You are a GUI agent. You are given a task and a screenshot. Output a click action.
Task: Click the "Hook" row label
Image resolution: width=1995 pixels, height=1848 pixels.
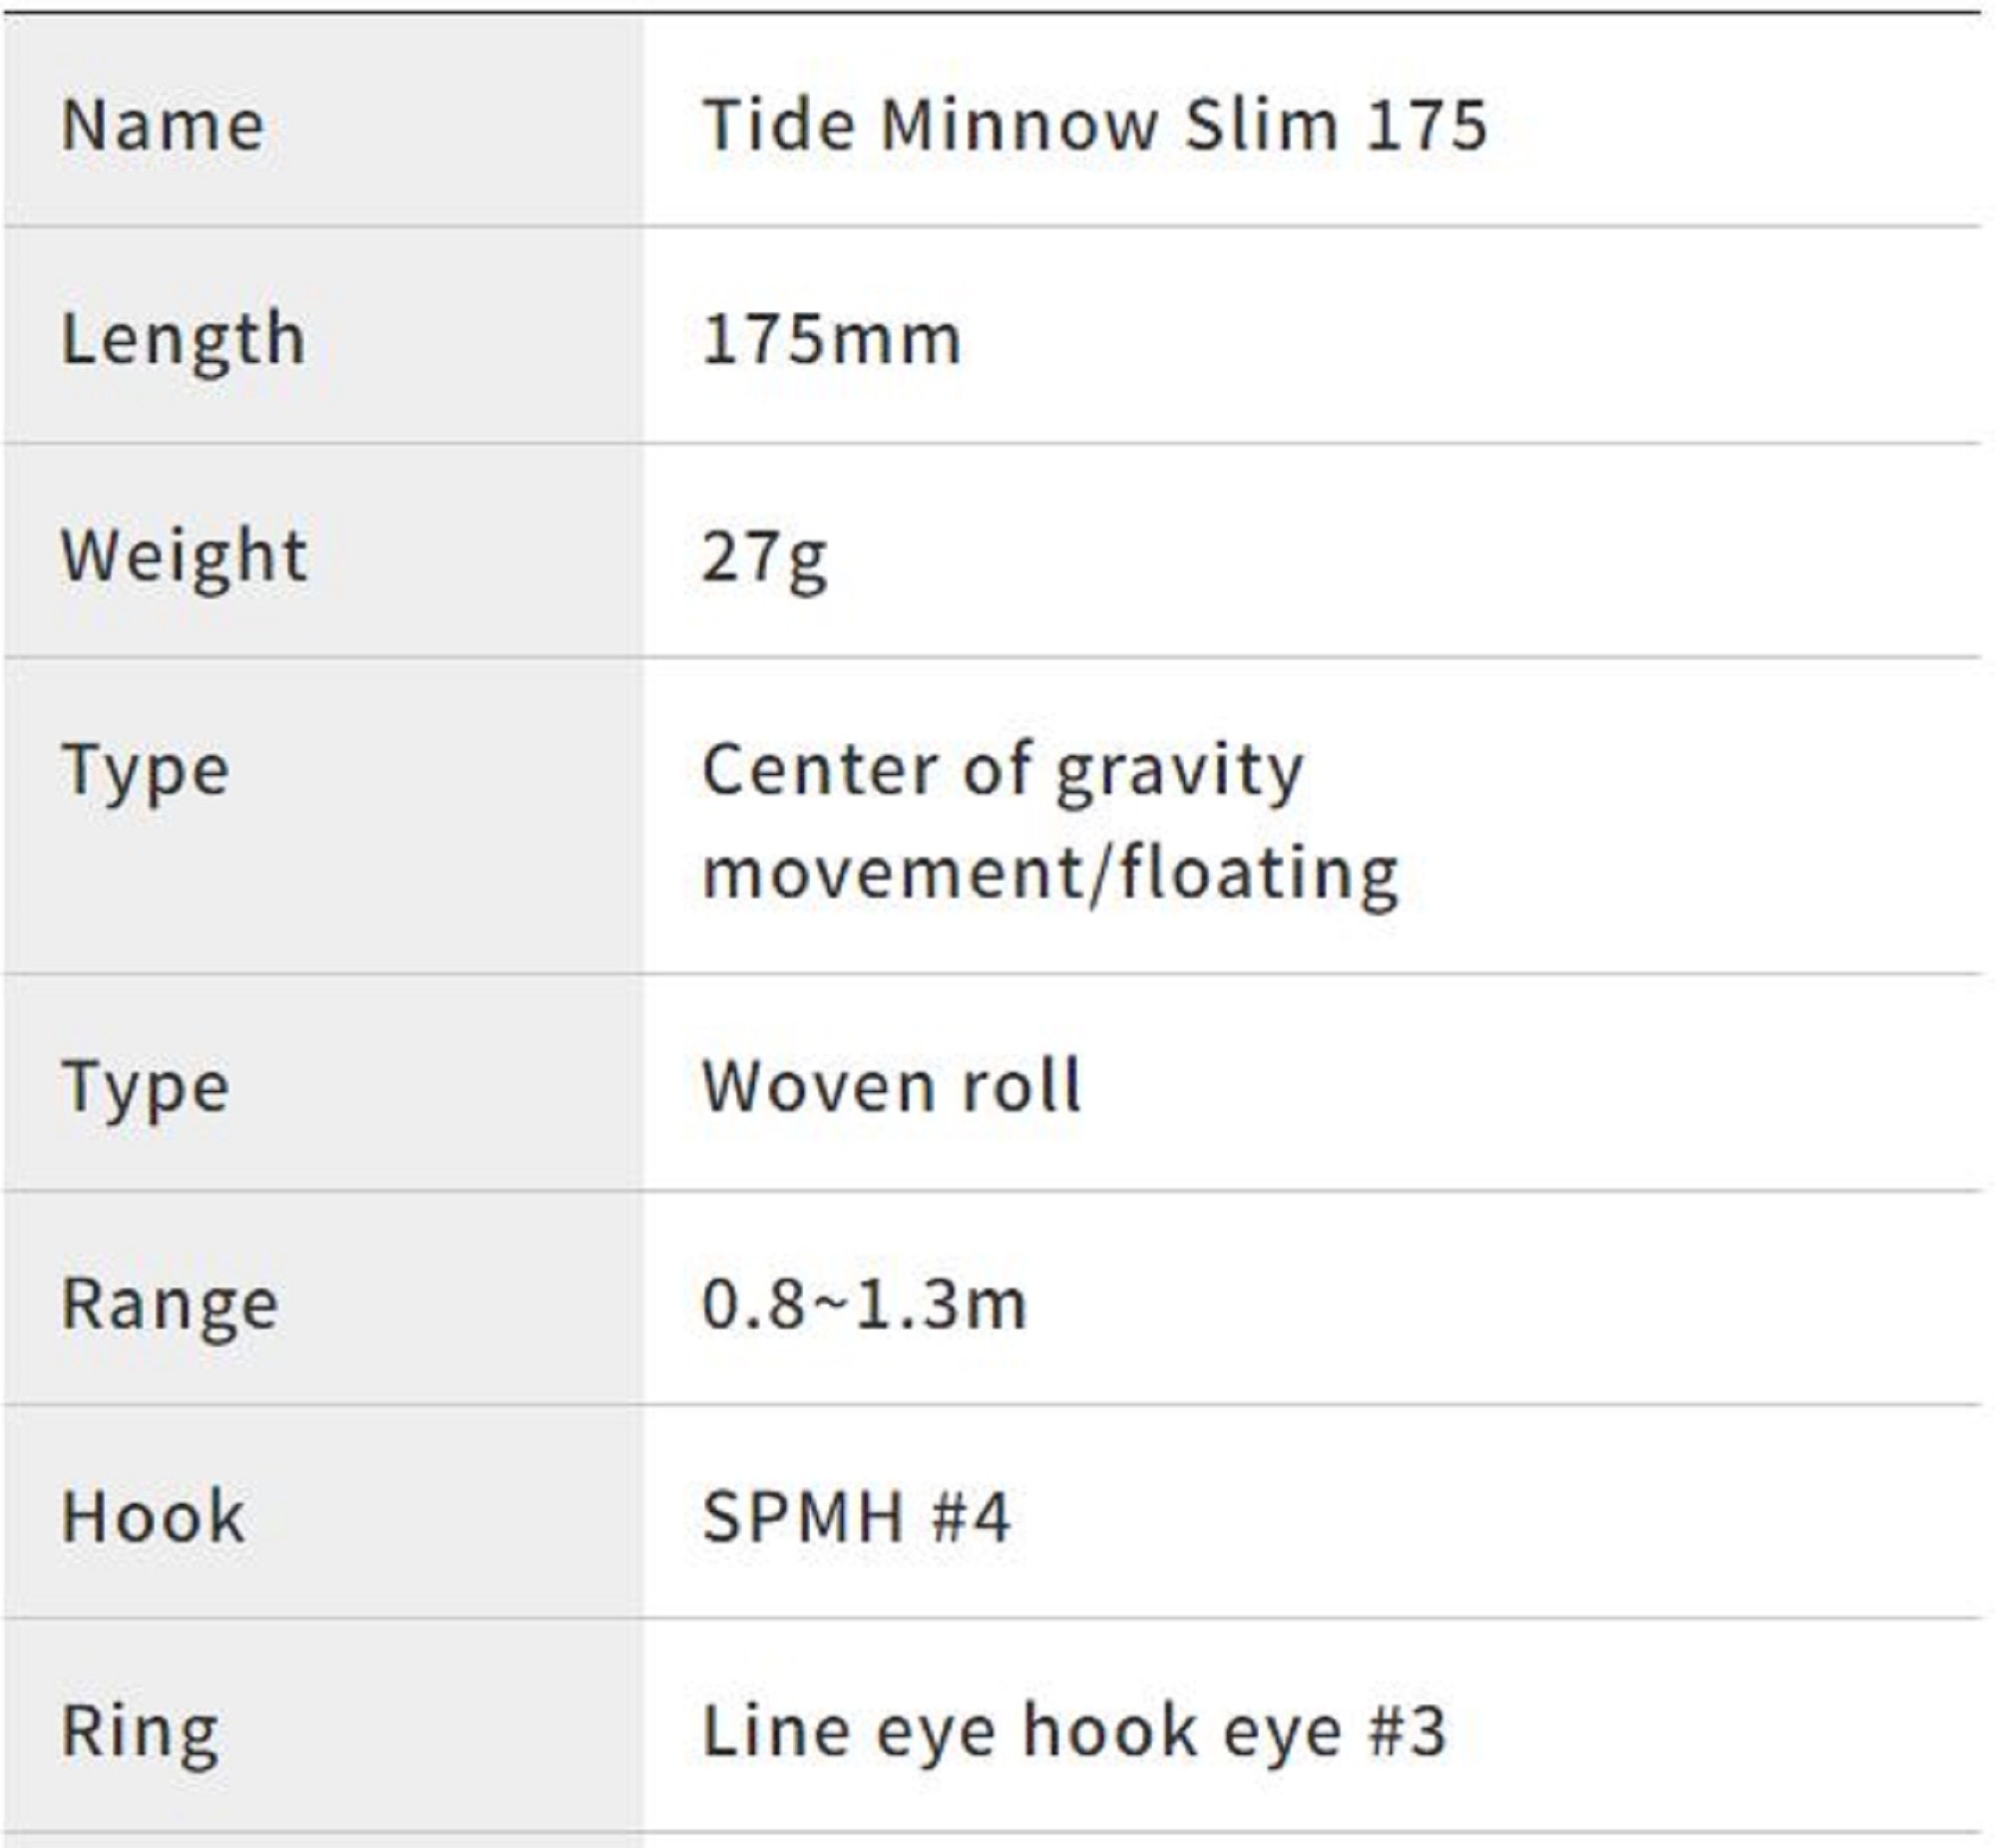pyautogui.click(x=153, y=1517)
